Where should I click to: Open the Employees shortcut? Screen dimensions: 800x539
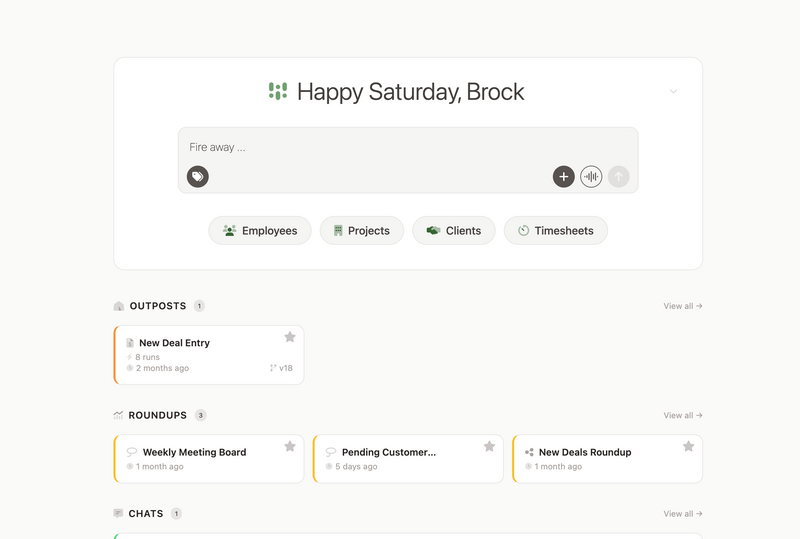(x=260, y=231)
